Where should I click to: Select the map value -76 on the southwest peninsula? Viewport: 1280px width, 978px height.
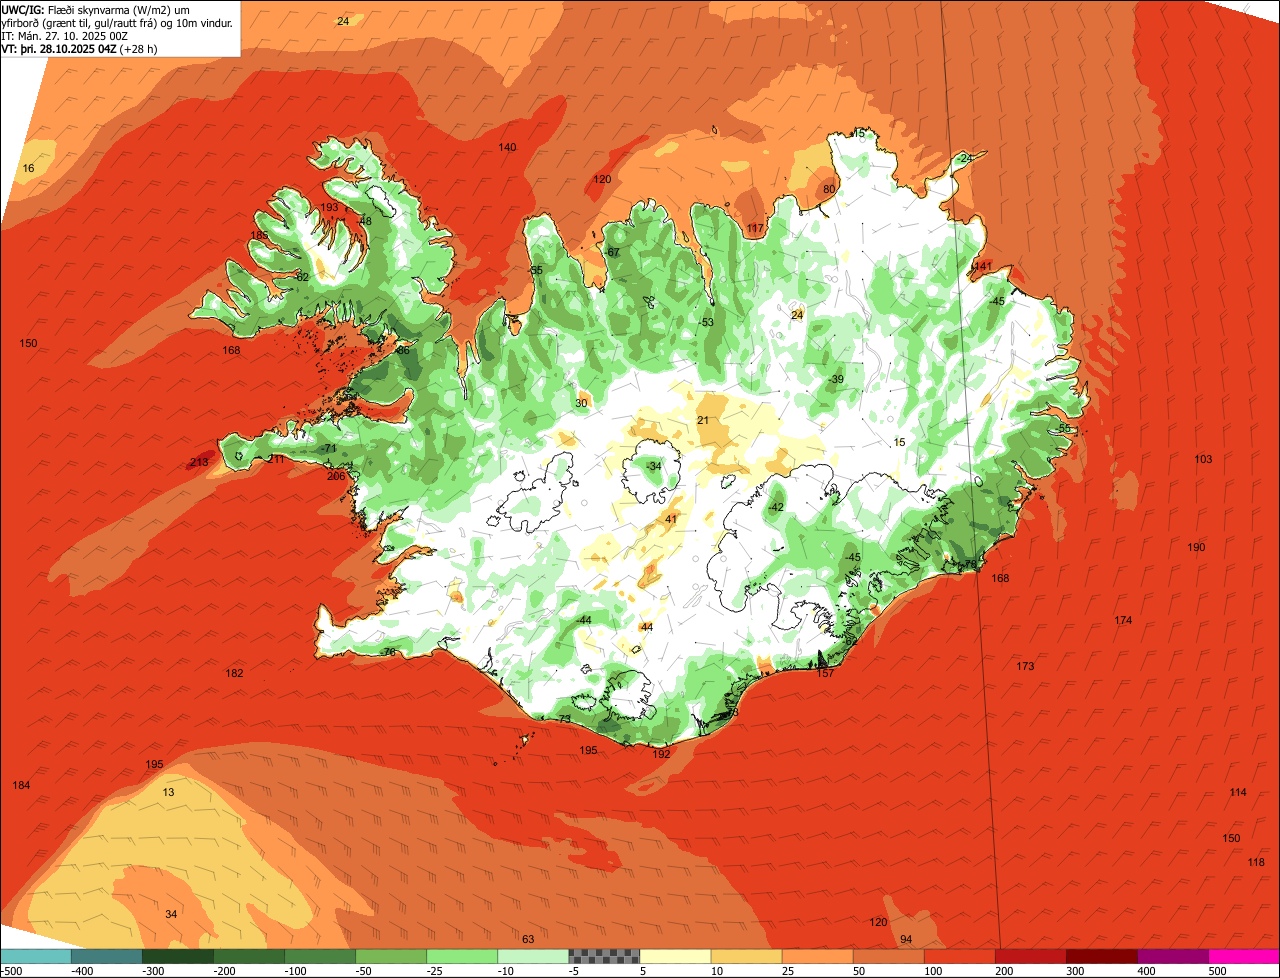click(387, 652)
